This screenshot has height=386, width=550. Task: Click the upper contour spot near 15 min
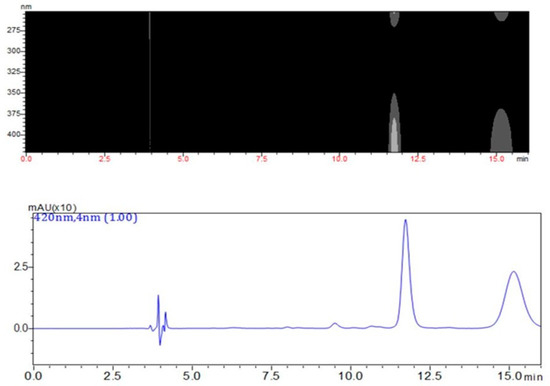click(501, 16)
